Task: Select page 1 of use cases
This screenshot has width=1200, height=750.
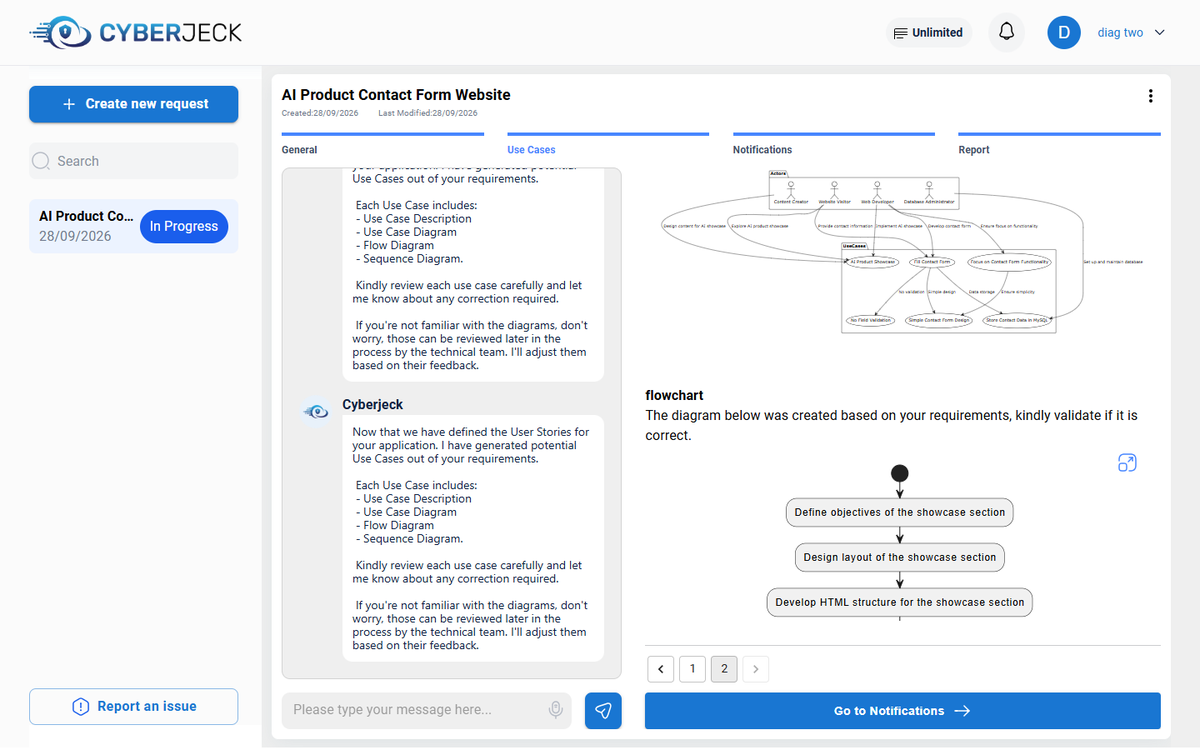Action: tap(692, 669)
